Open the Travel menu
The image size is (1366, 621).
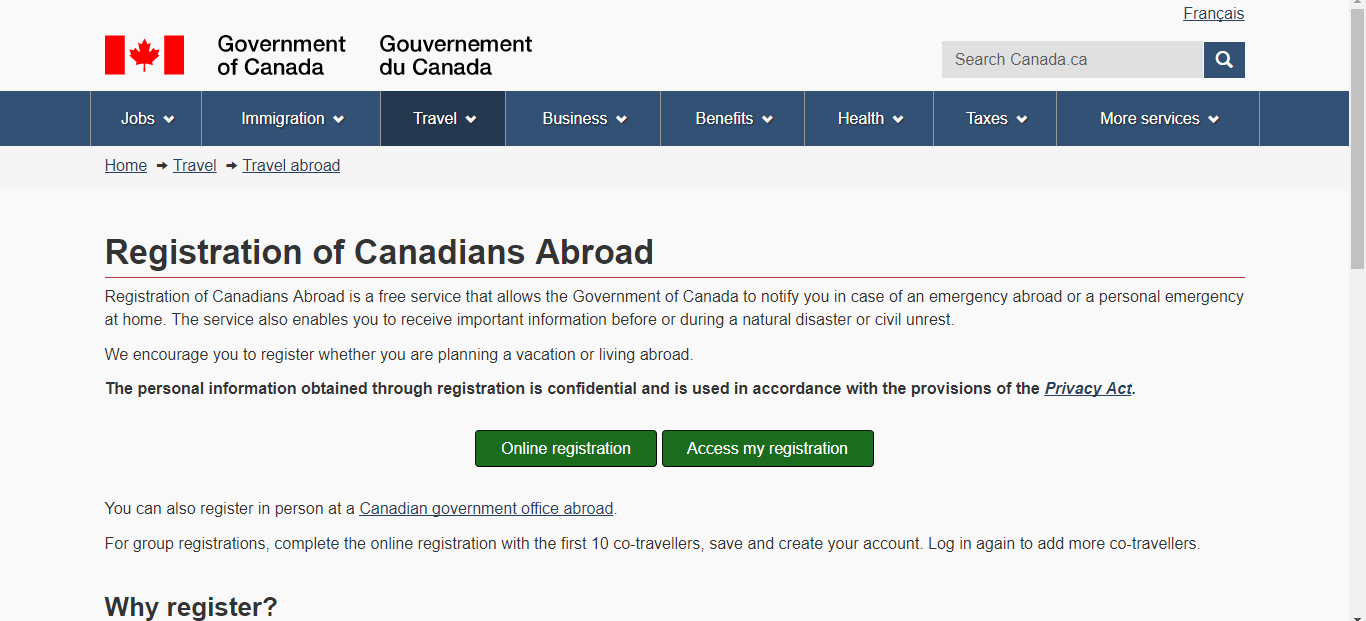pyautogui.click(x=443, y=119)
